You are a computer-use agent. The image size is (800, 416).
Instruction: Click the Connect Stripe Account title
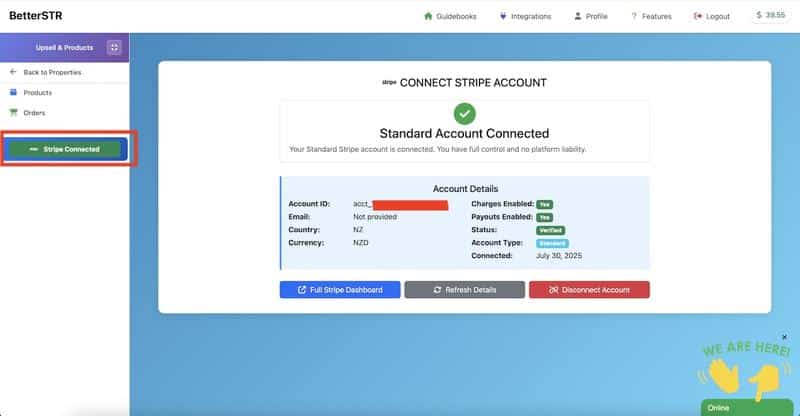coord(473,83)
